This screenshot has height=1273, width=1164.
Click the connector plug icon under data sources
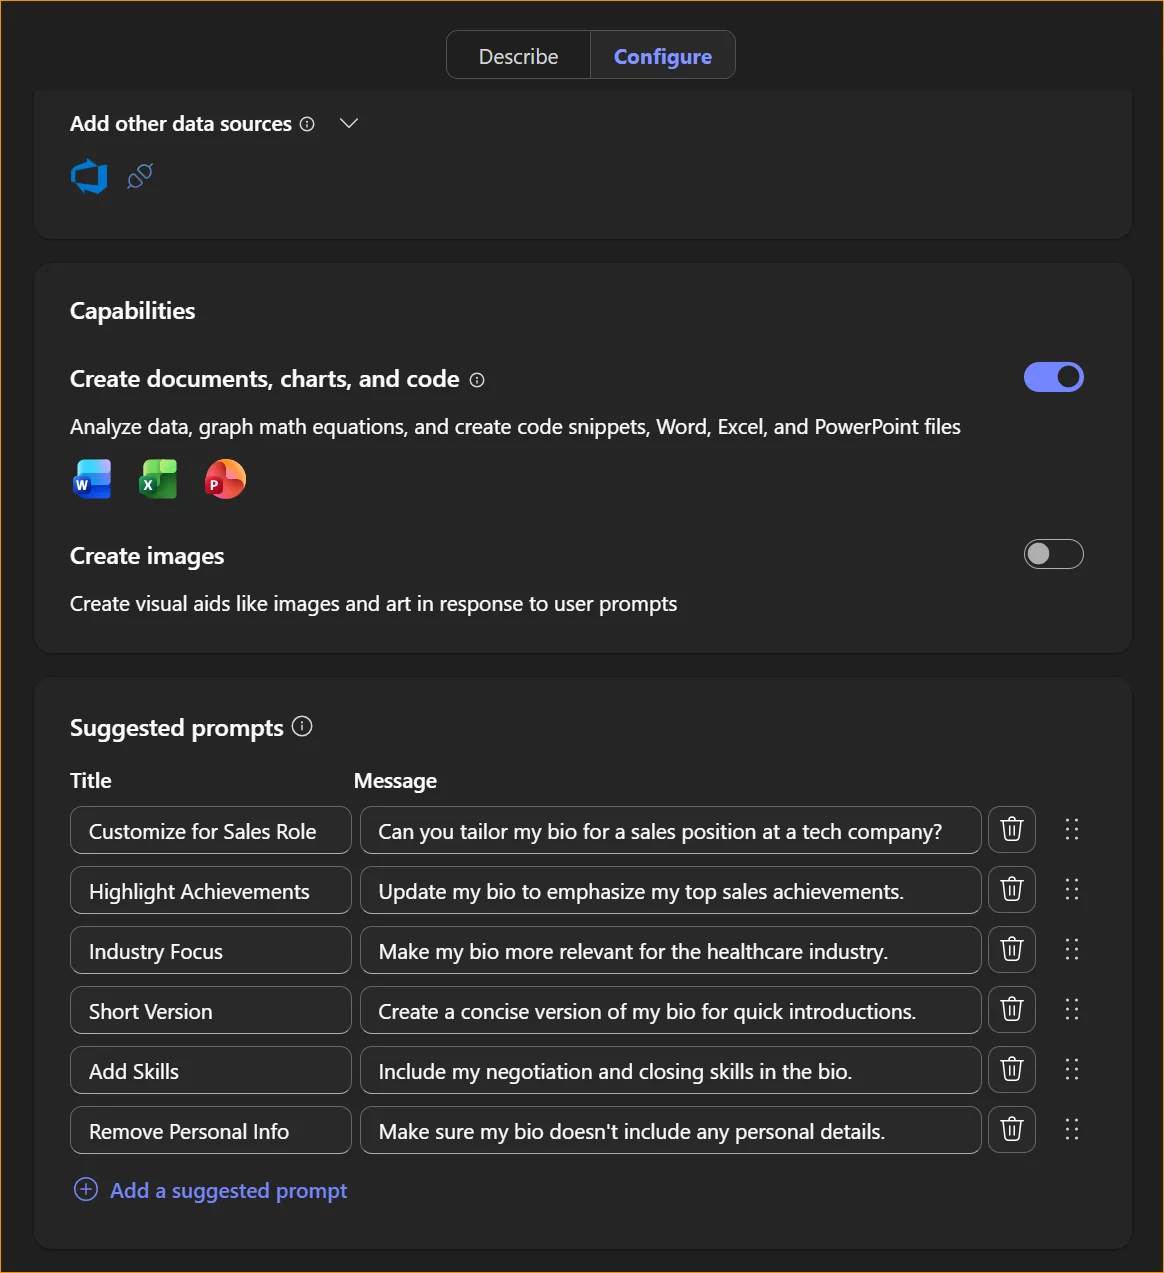point(139,176)
